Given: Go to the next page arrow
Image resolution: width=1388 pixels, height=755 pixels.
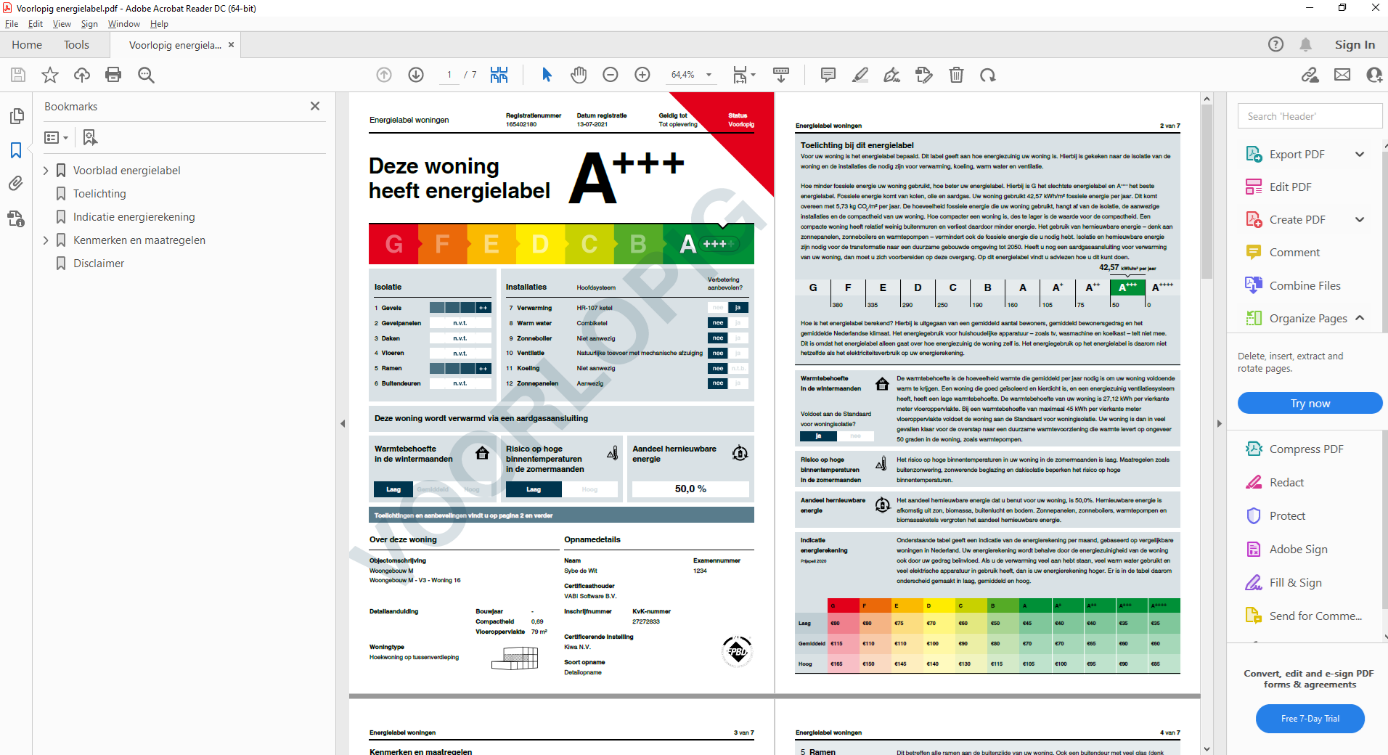Looking at the screenshot, I should pos(416,75).
